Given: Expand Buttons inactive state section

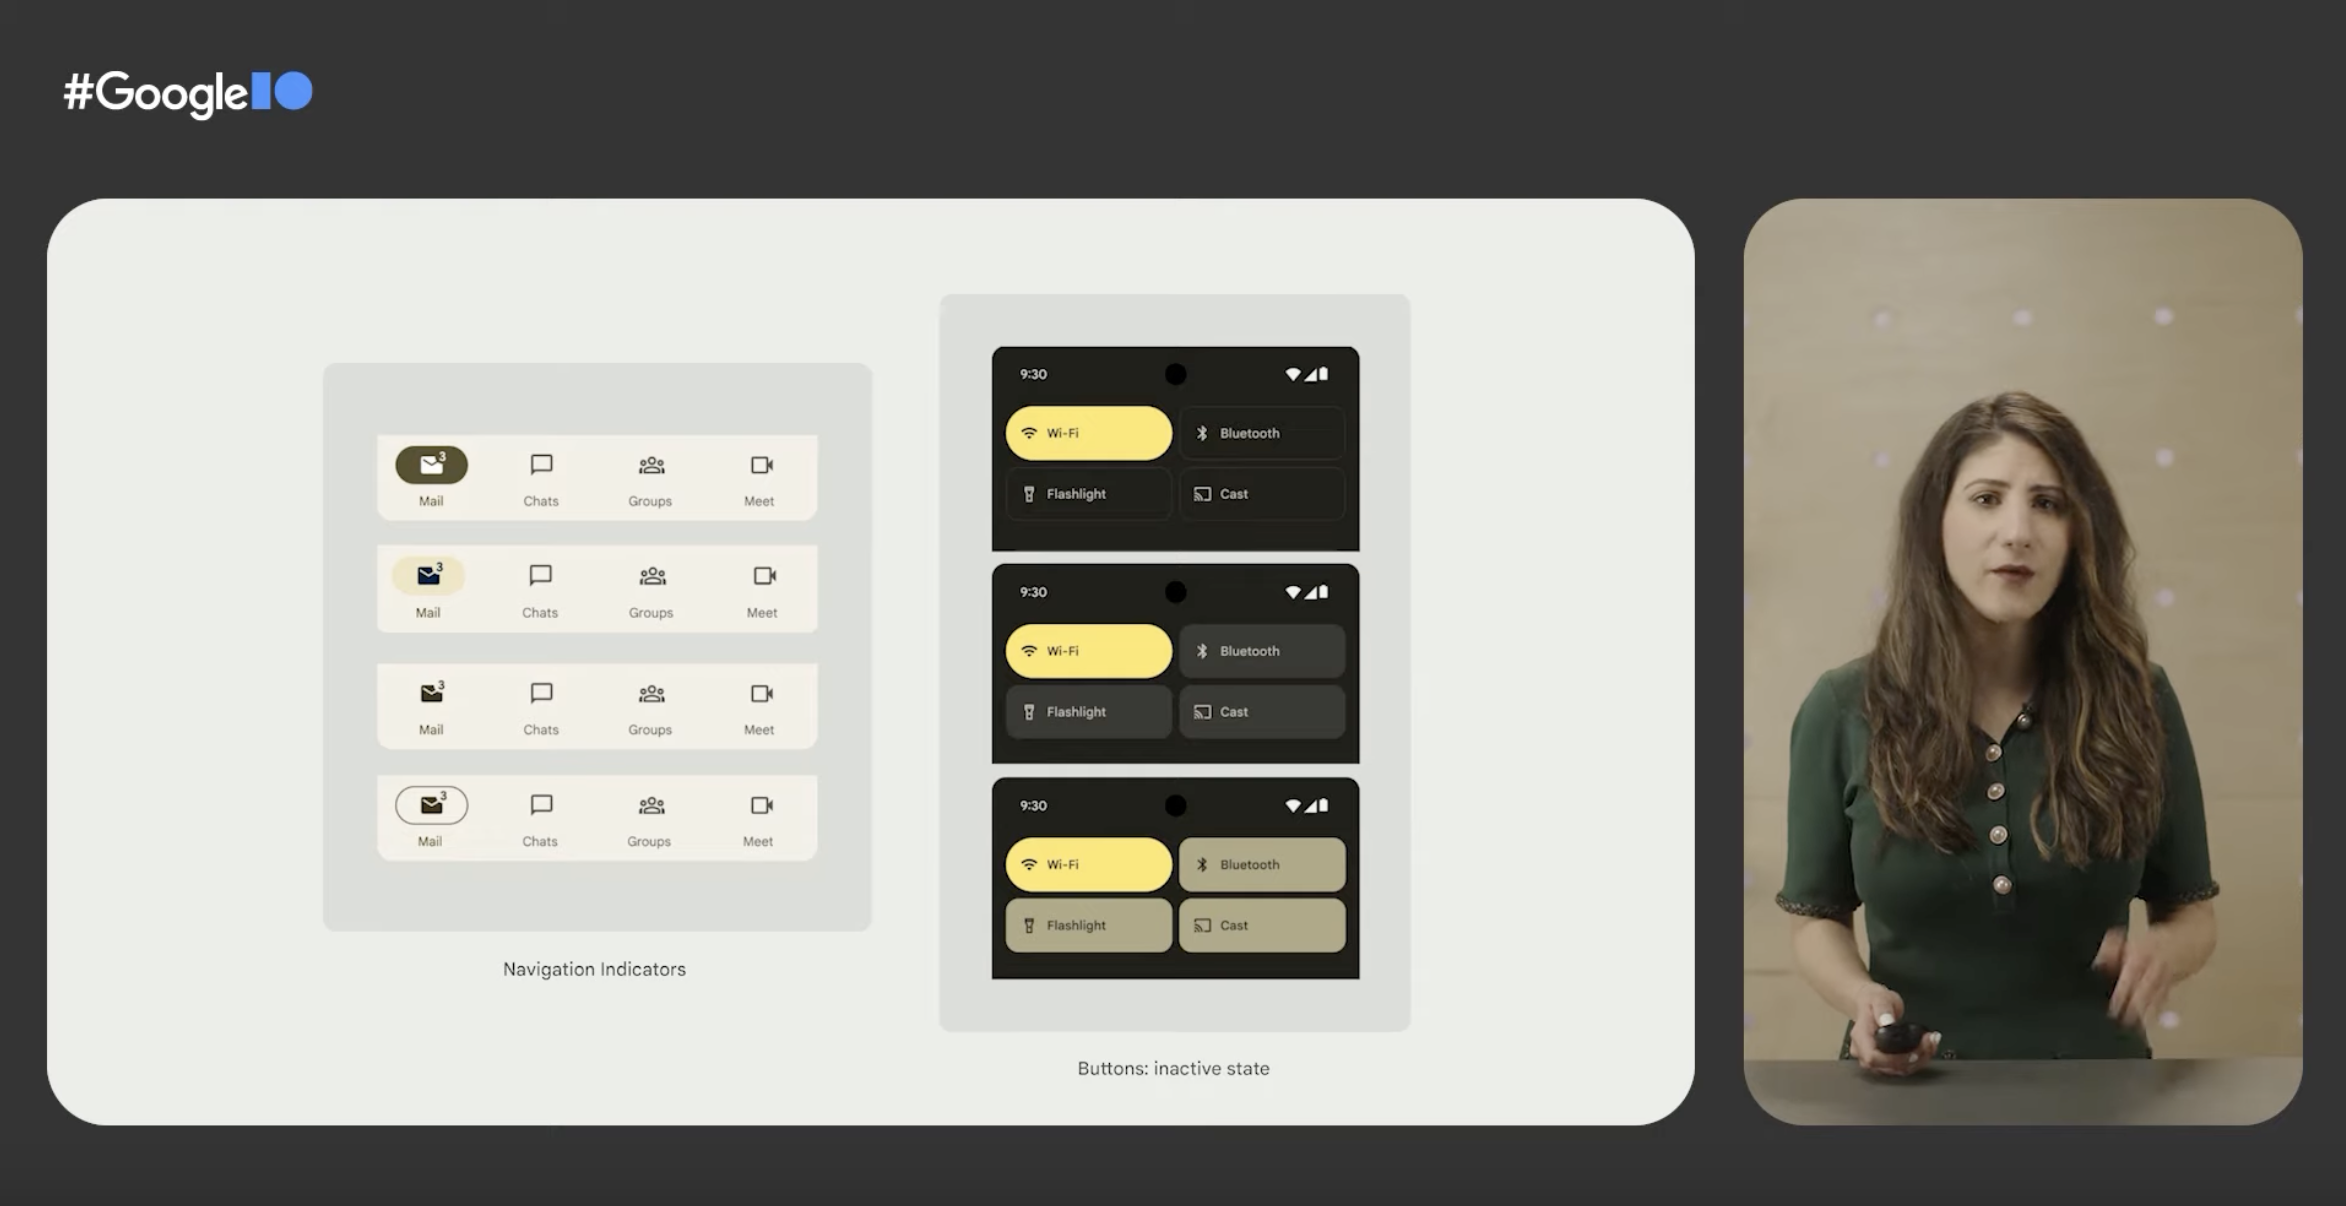Looking at the screenshot, I should tap(1173, 1066).
